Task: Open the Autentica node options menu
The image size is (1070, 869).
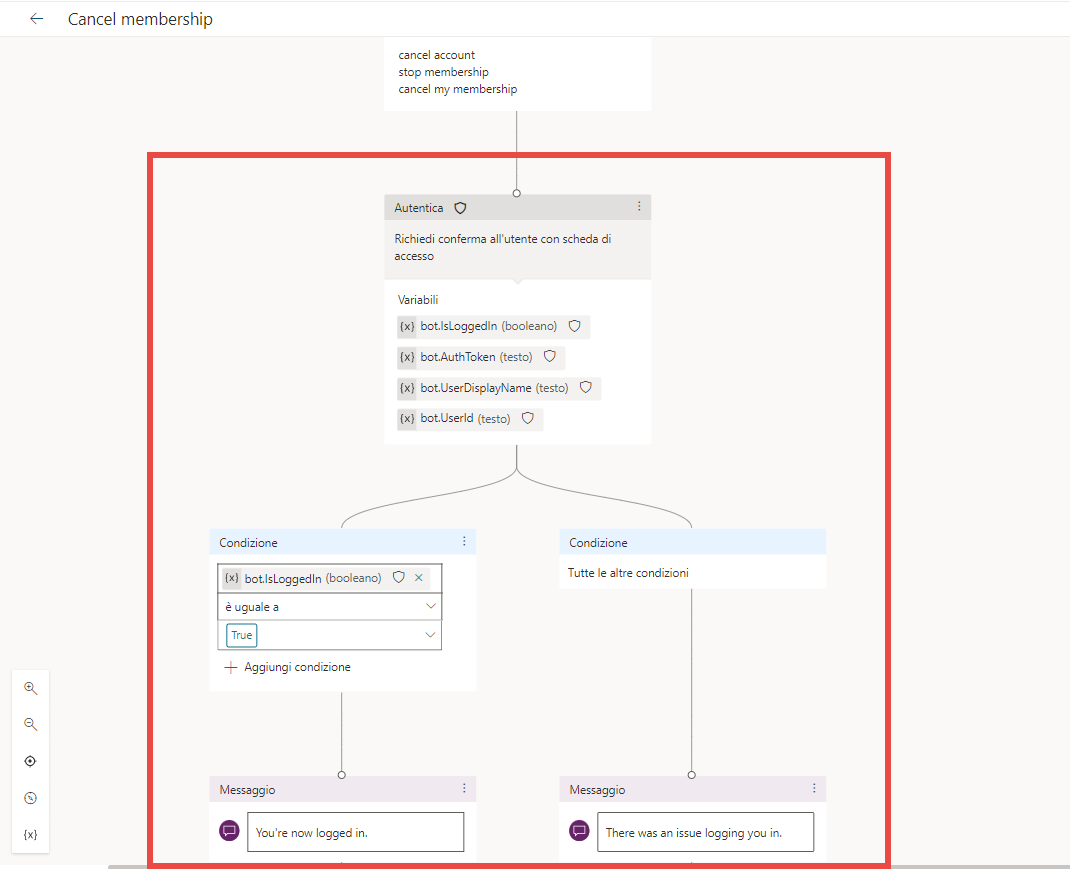Action: pyautogui.click(x=639, y=207)
